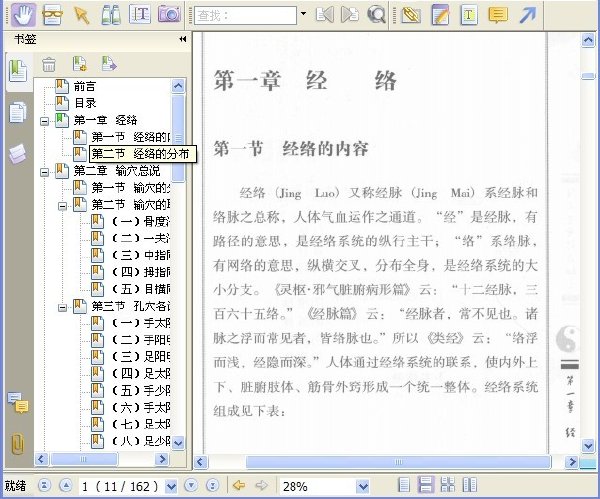Open the zoom percentage dropdown
The width and height of the screenshot is (600, 499).
click(362, 486)
